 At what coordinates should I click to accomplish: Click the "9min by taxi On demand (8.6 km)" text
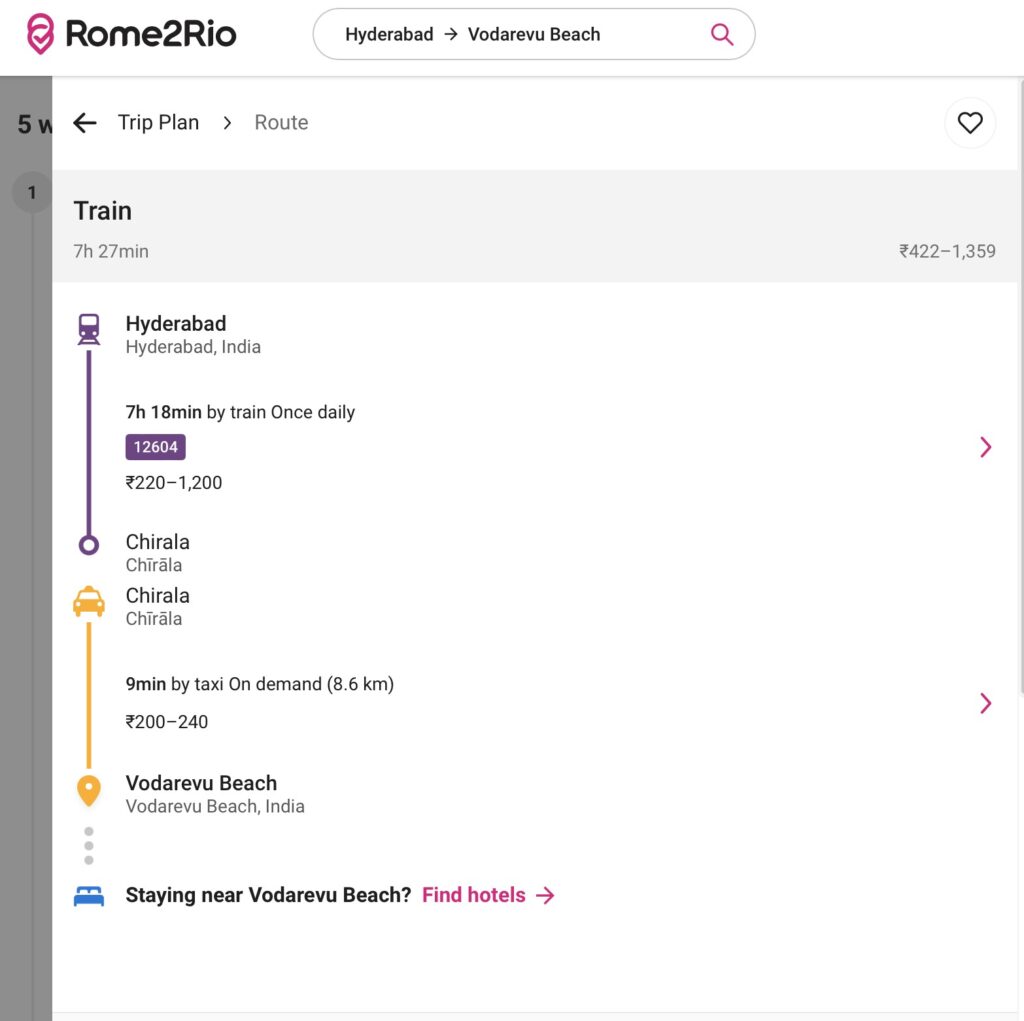click(x=260, y=684)
